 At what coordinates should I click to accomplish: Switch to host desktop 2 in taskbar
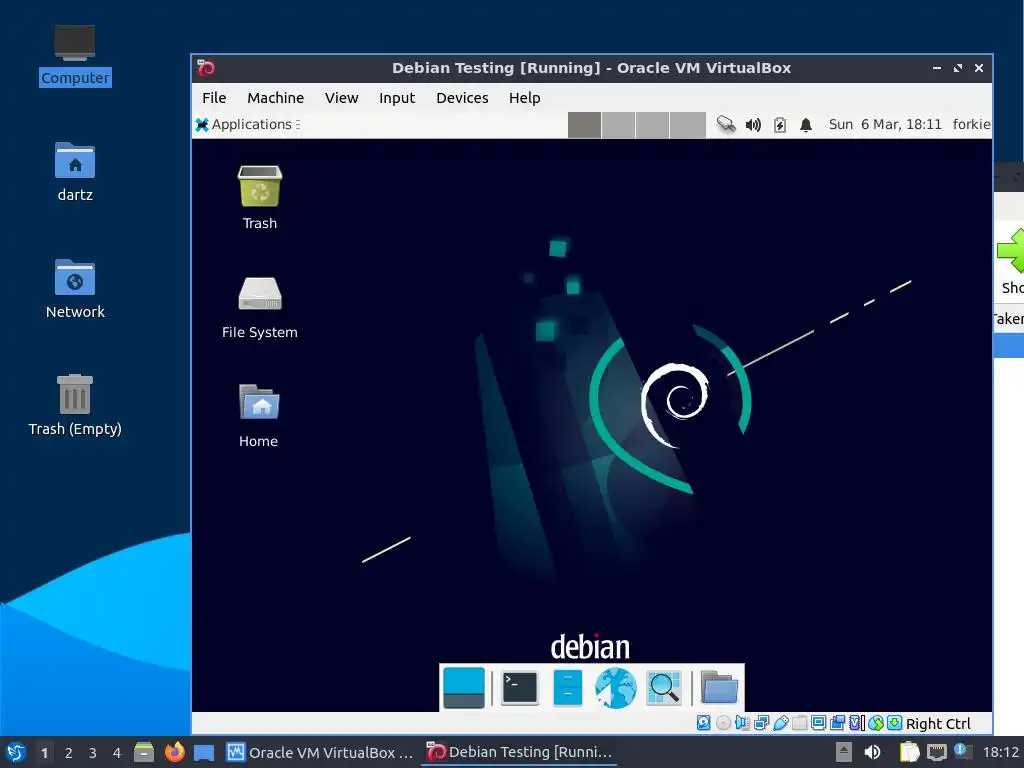point(69,753)
